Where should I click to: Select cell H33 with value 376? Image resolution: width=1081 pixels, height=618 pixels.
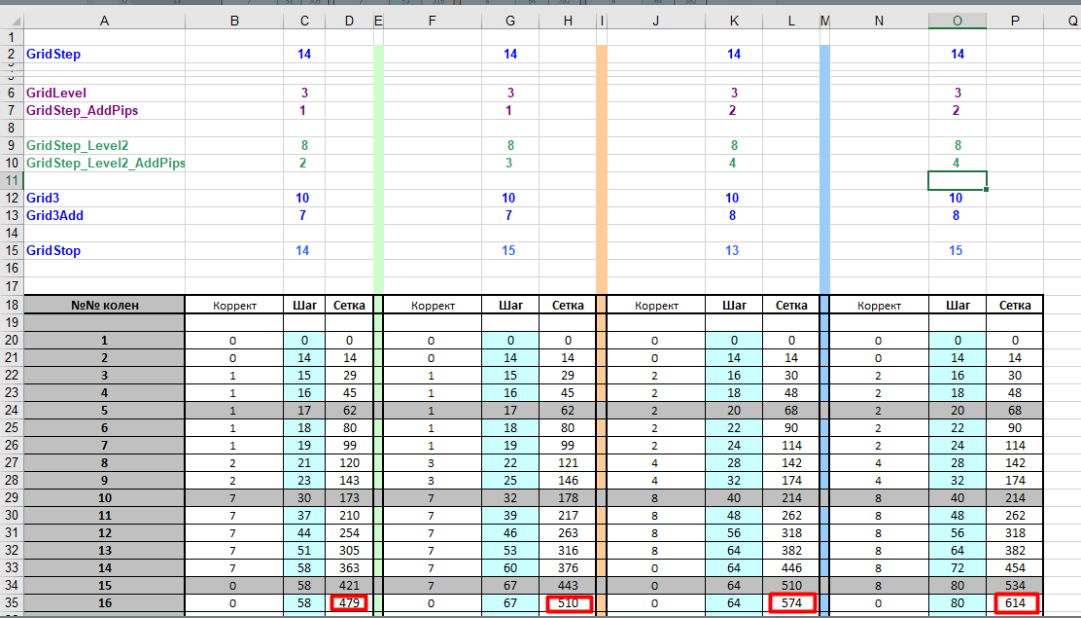click(567, 568)
